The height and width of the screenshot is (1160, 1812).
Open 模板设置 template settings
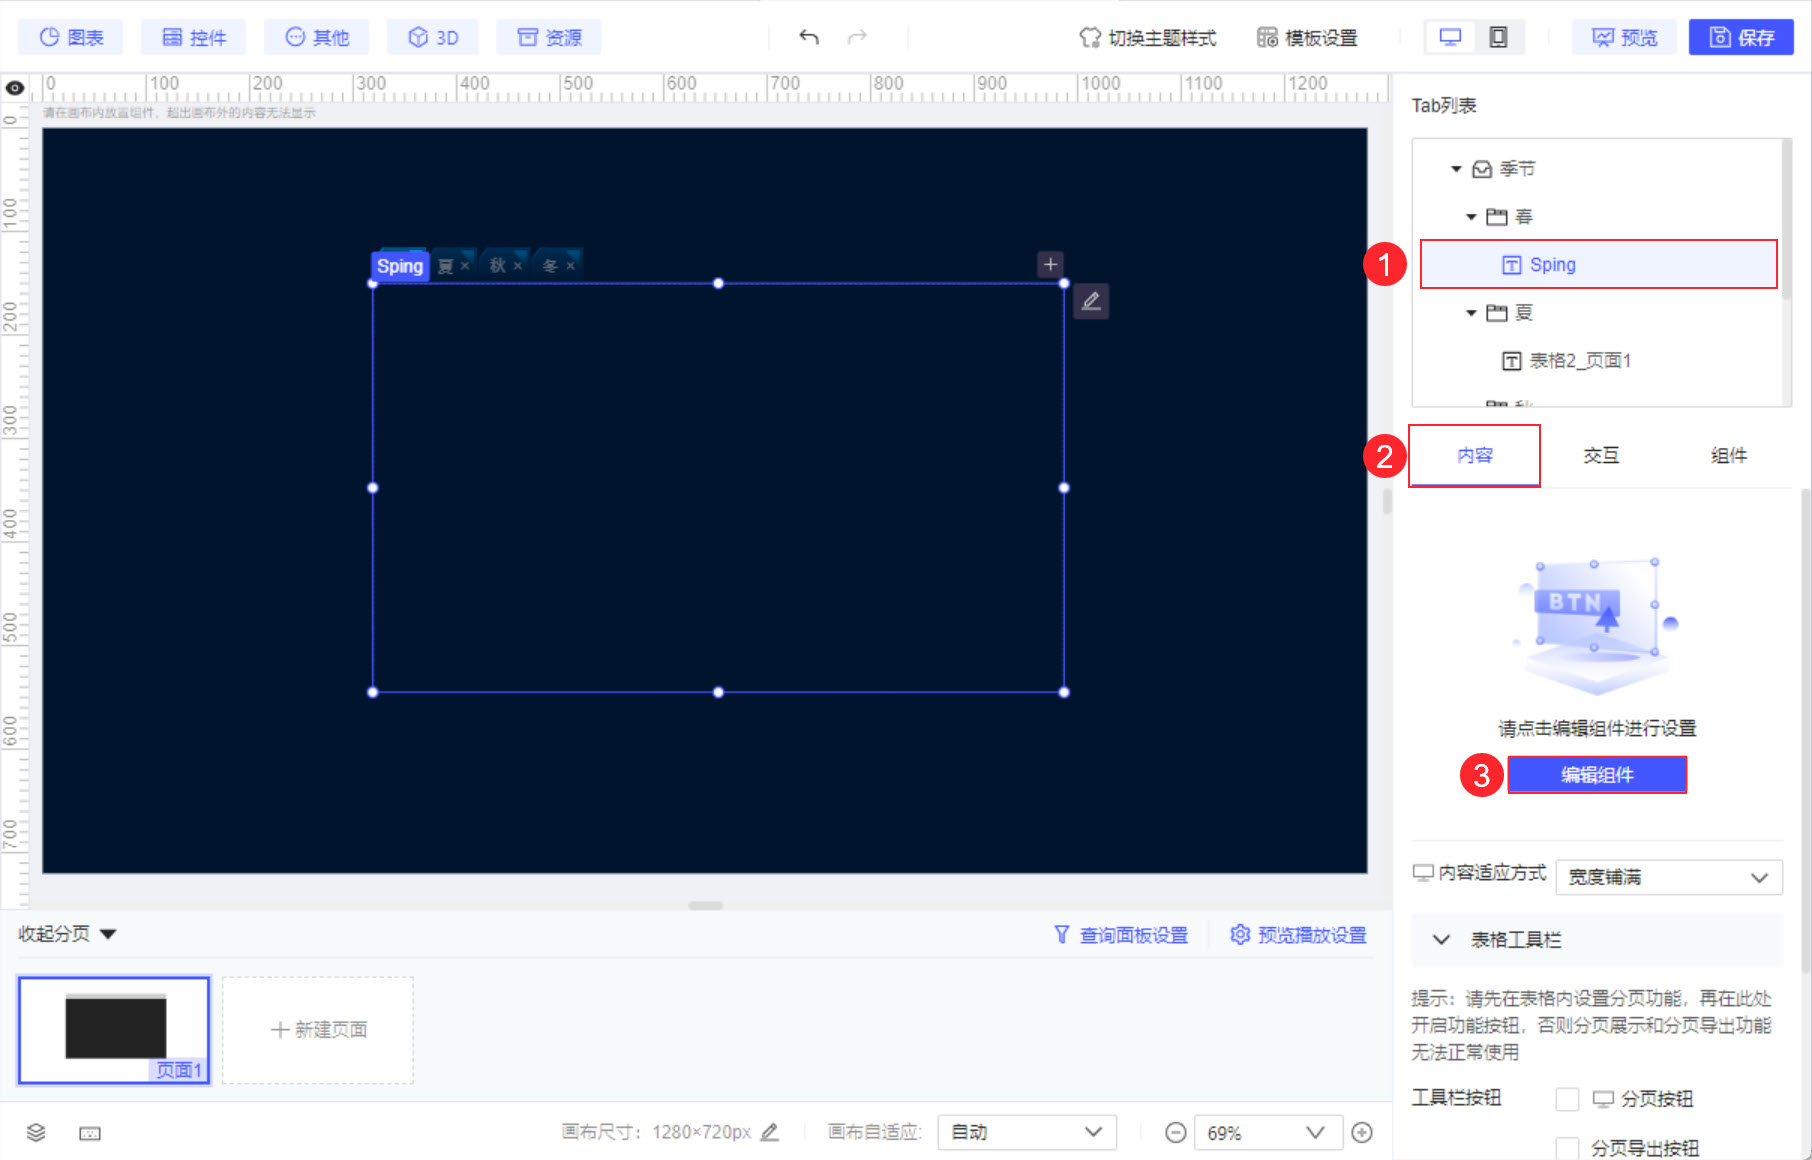pos(1307,38)
